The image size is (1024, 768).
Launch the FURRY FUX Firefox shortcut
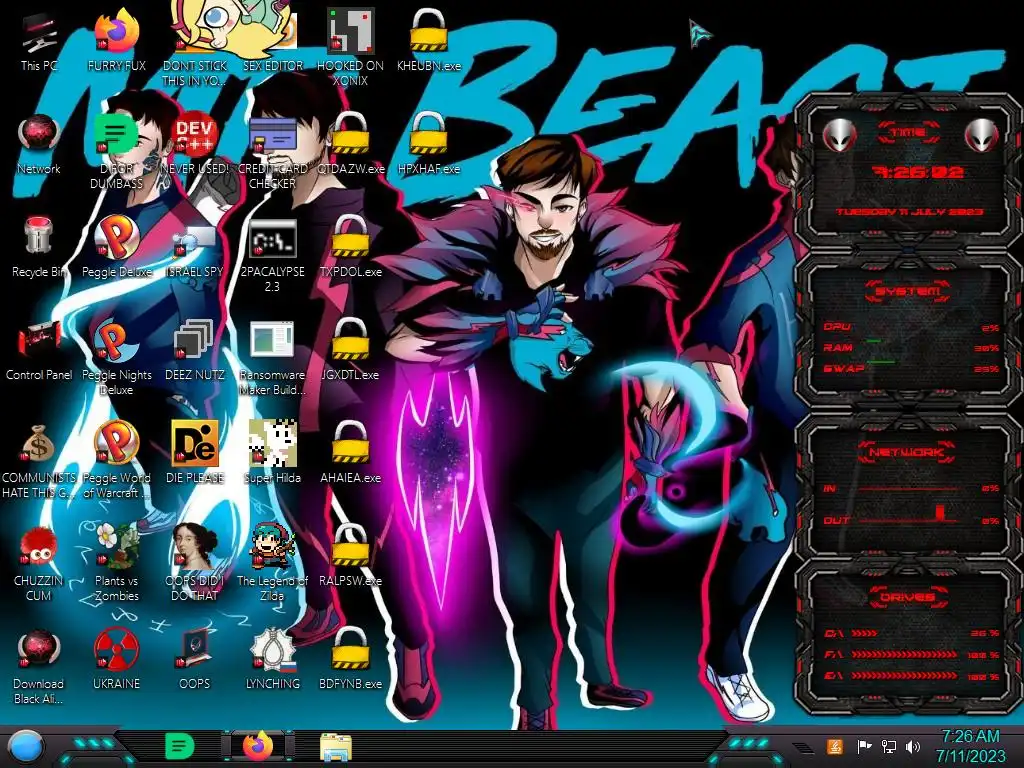(x=116, y=42)
